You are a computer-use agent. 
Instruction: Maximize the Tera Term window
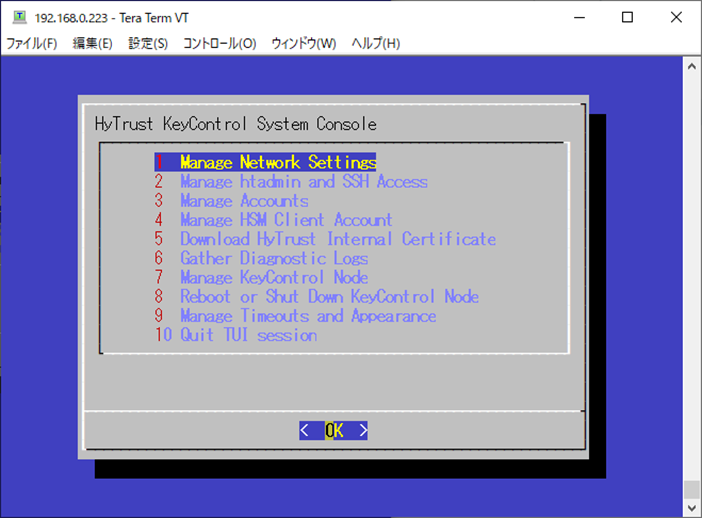[x=628, y=17]
